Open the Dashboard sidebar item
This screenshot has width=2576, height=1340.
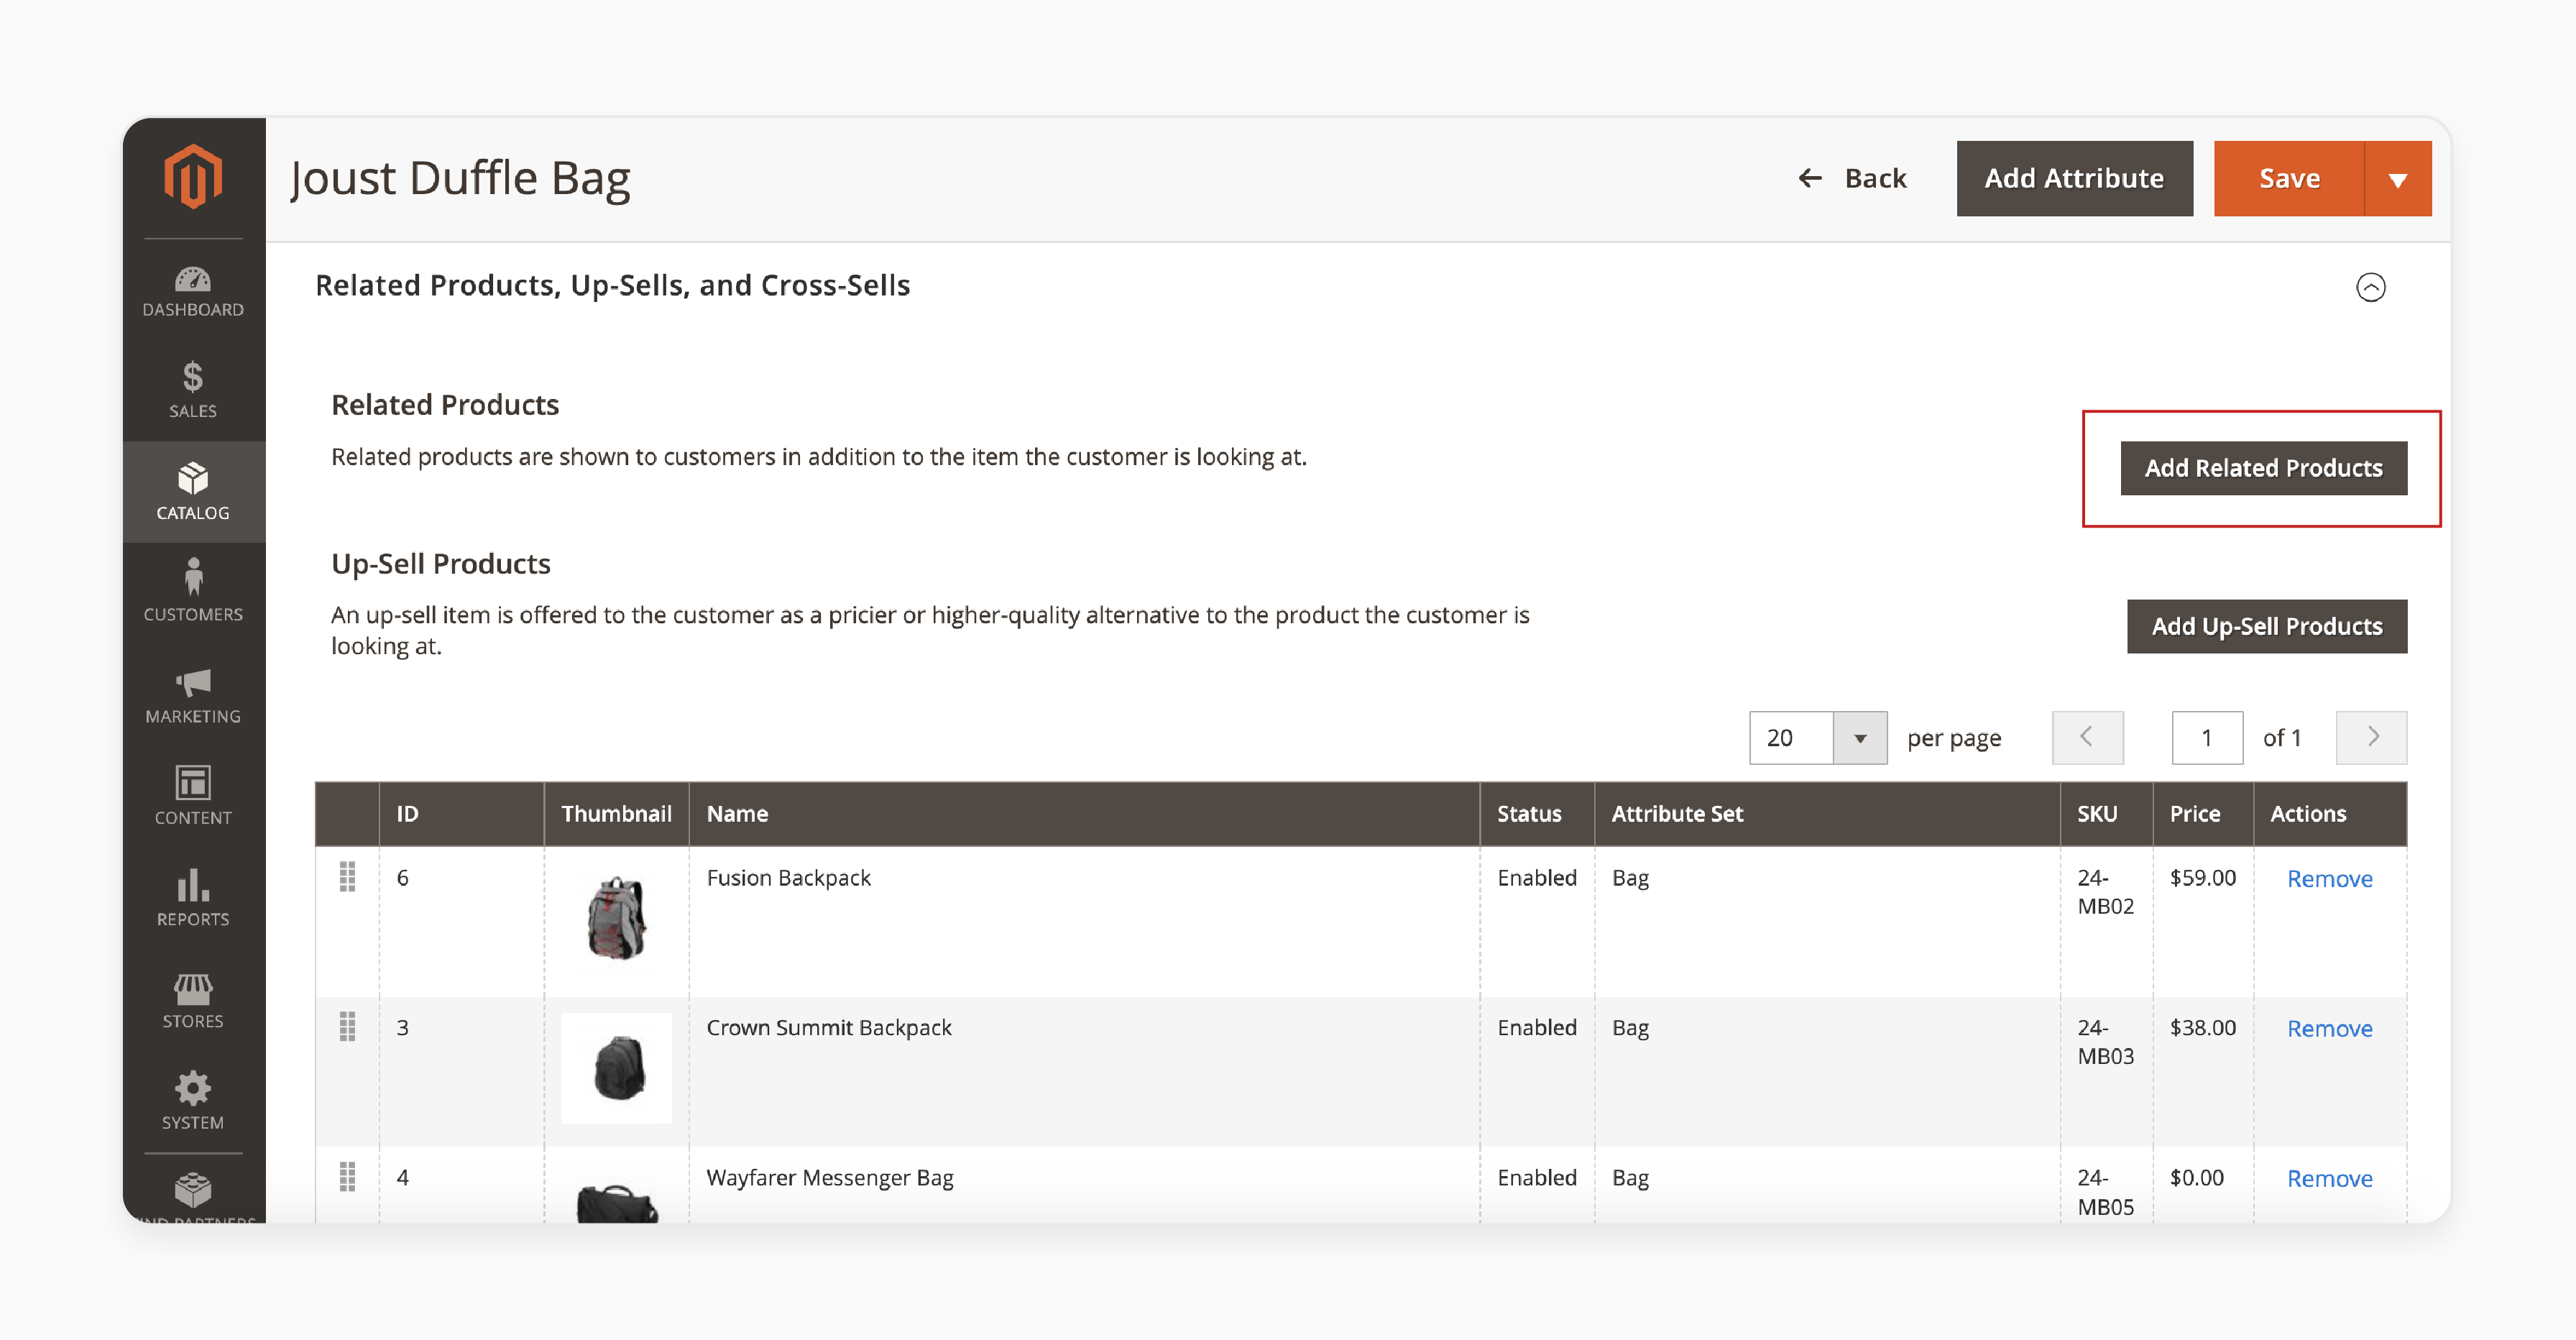tap(193, 291)
